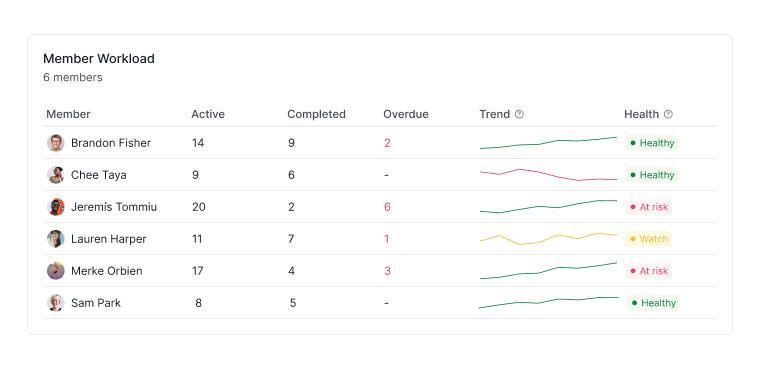Viewport: 760px width, 369px height.
Task: Click Merke Orbien's At risk badge
Action: (x=648, y=271)
